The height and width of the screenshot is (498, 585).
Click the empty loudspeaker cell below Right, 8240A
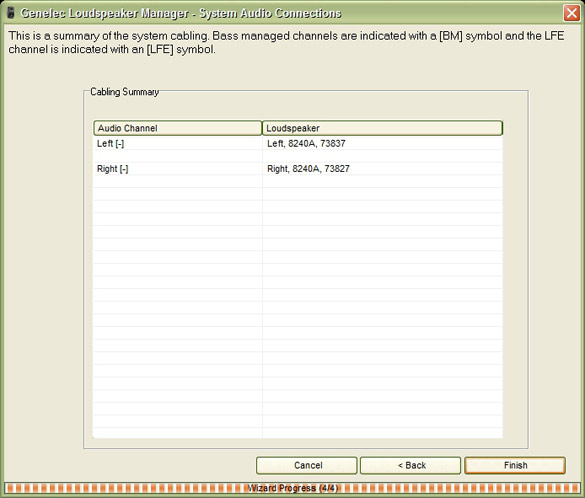[383, 181]
